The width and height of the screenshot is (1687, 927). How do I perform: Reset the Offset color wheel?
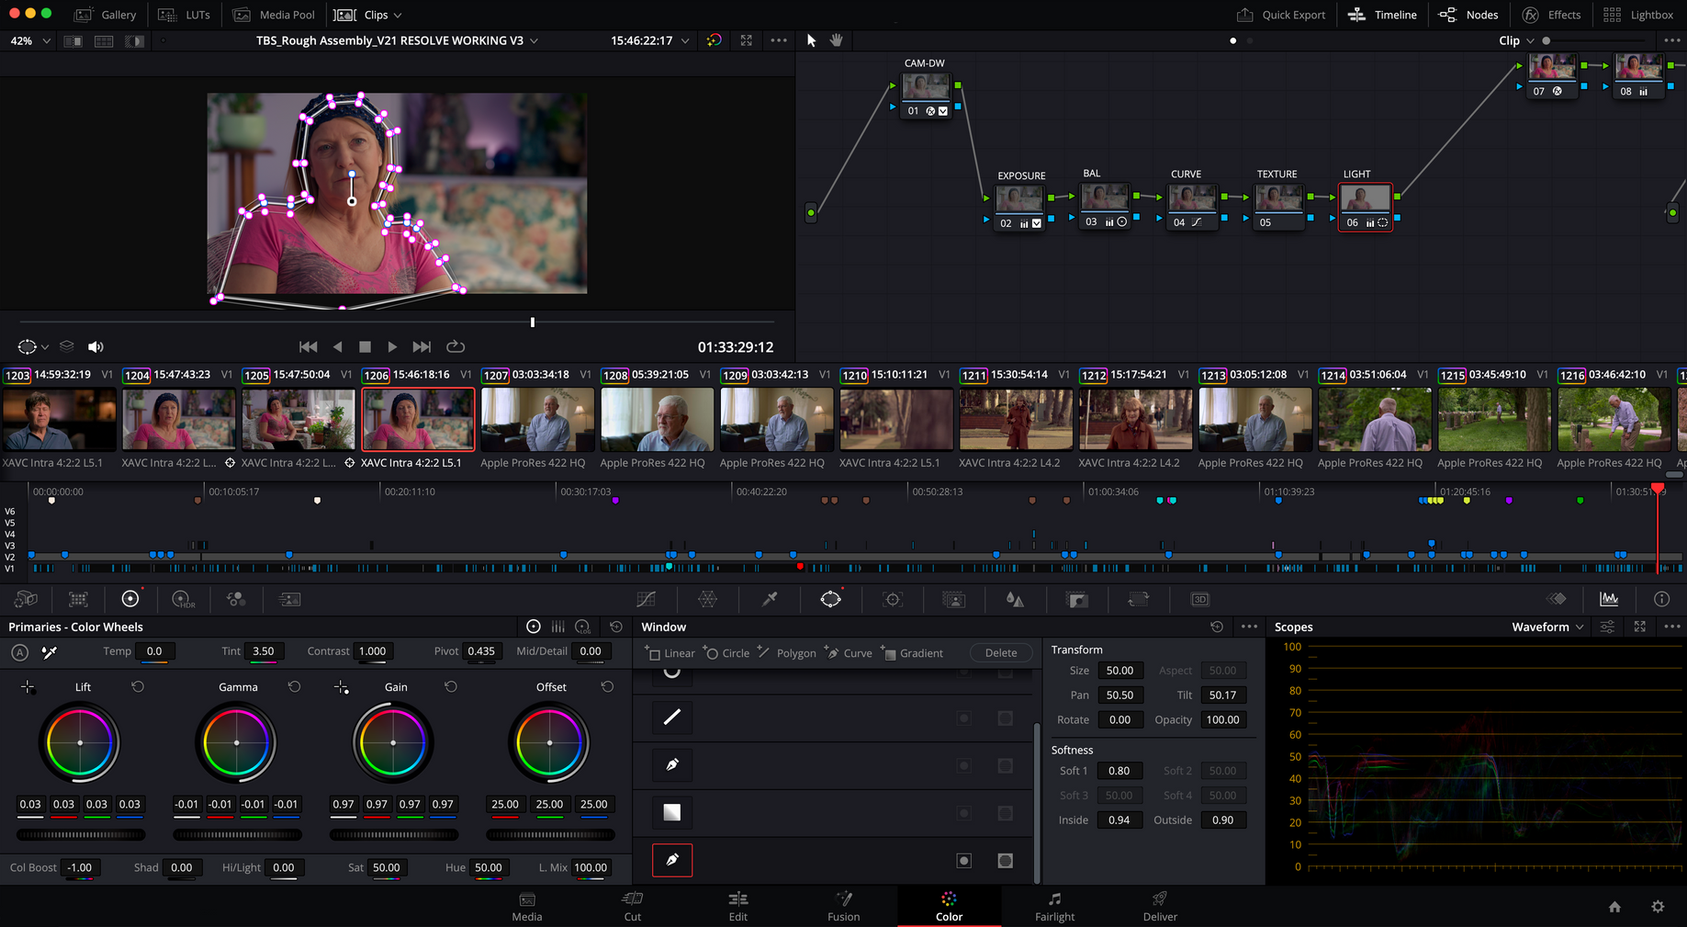[607, 687]
